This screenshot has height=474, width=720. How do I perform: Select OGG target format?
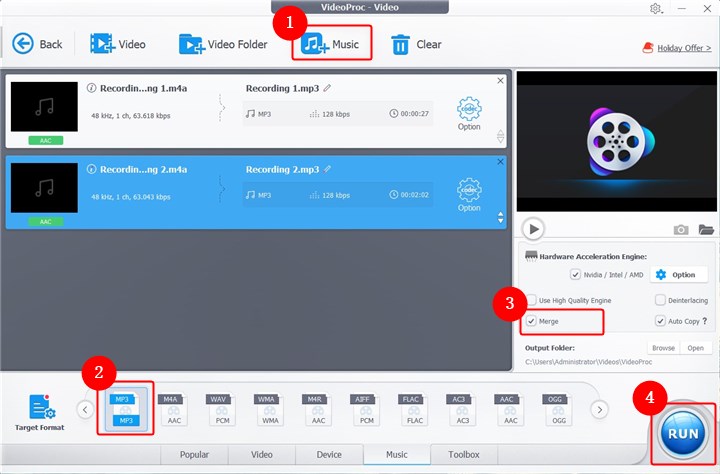click(x=557, y=409)
